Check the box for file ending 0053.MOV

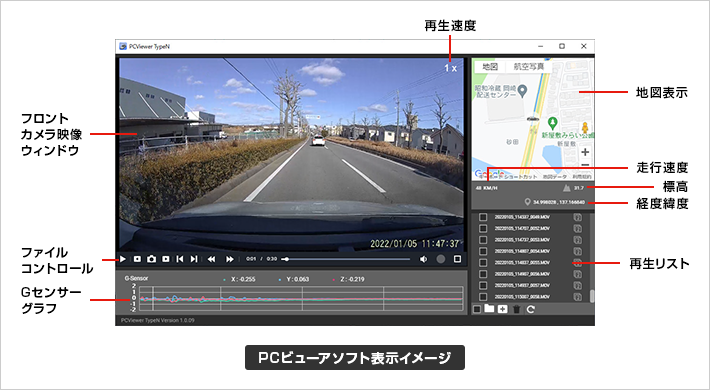pos(483,240)
